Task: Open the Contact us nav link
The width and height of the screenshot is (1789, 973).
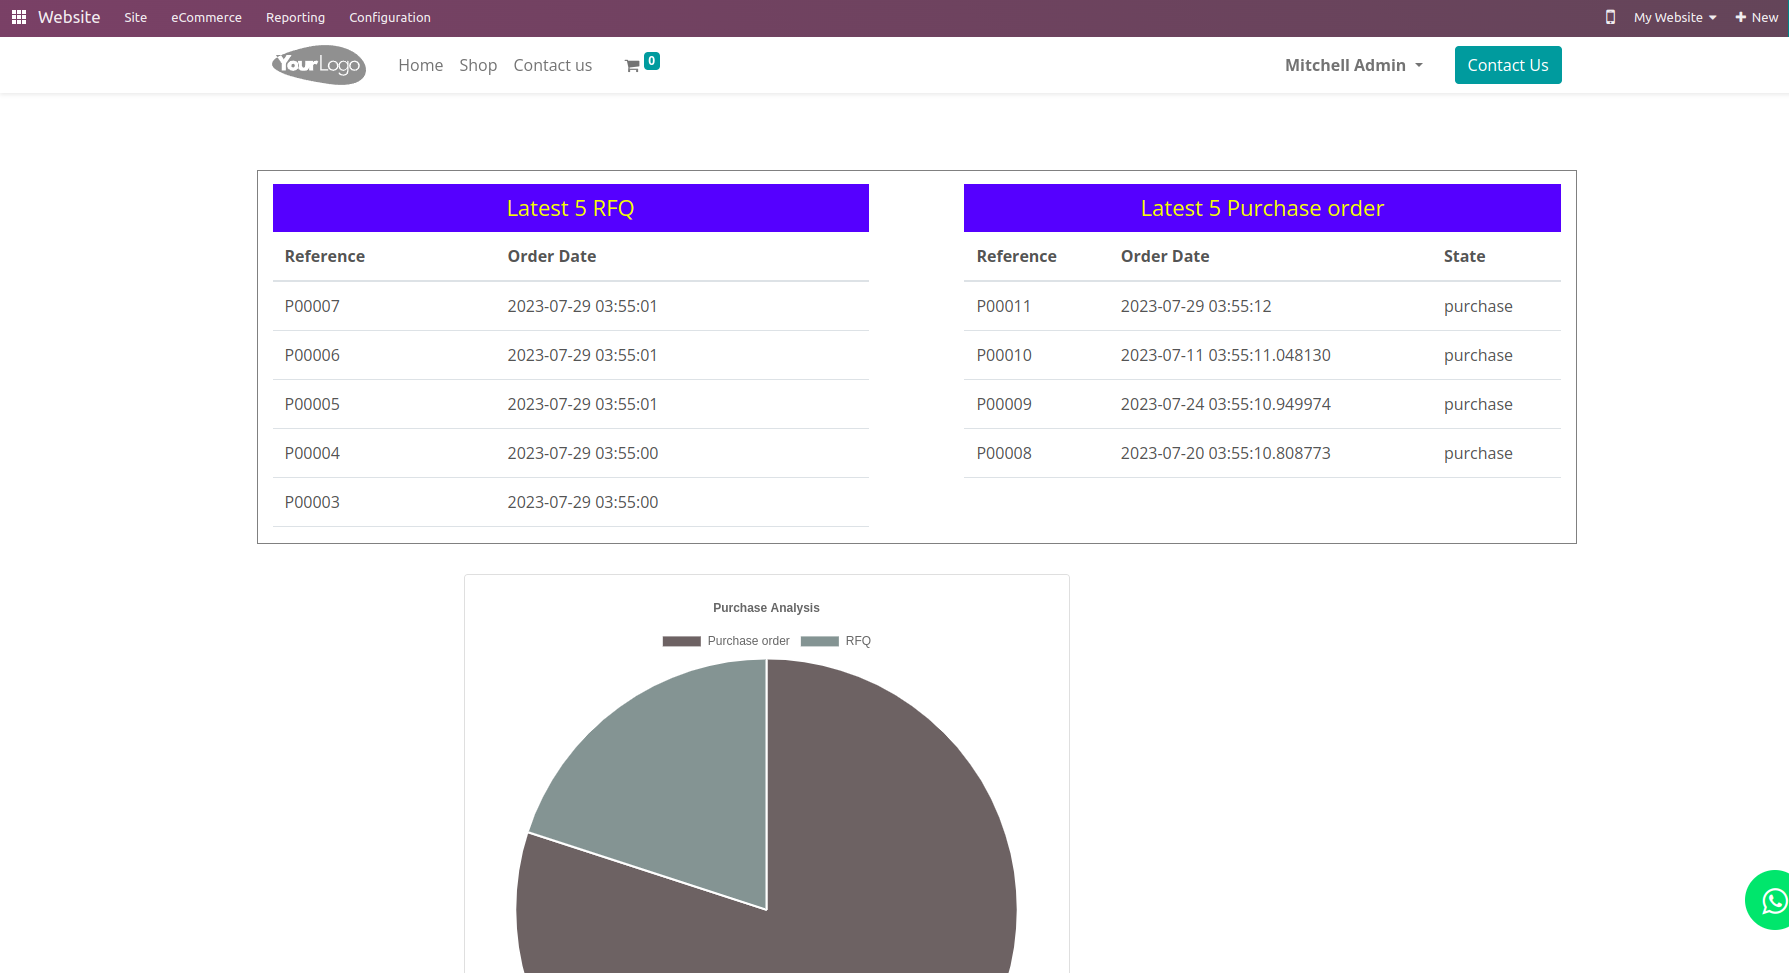Action: [x=553, y=65]
